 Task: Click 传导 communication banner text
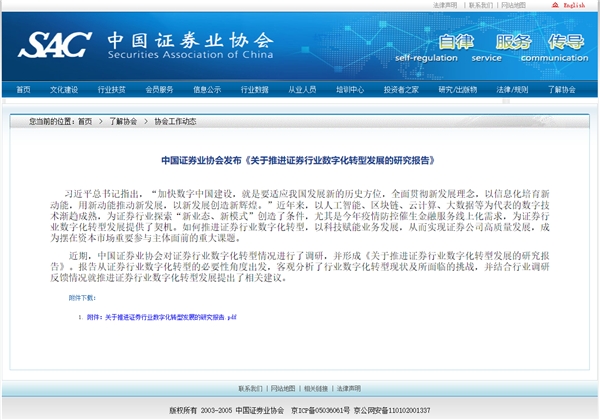tap(555, 48)
